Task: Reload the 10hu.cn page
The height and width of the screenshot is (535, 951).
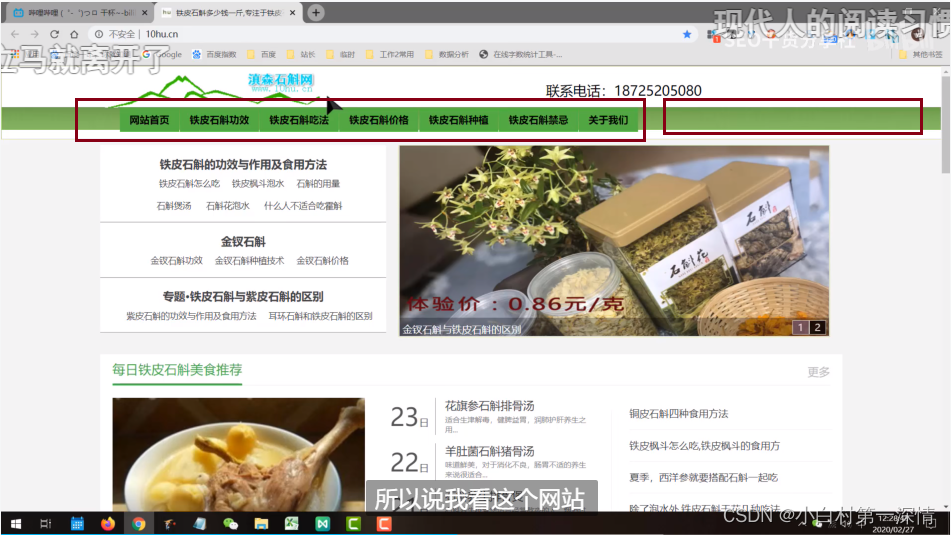Action: 55,34
